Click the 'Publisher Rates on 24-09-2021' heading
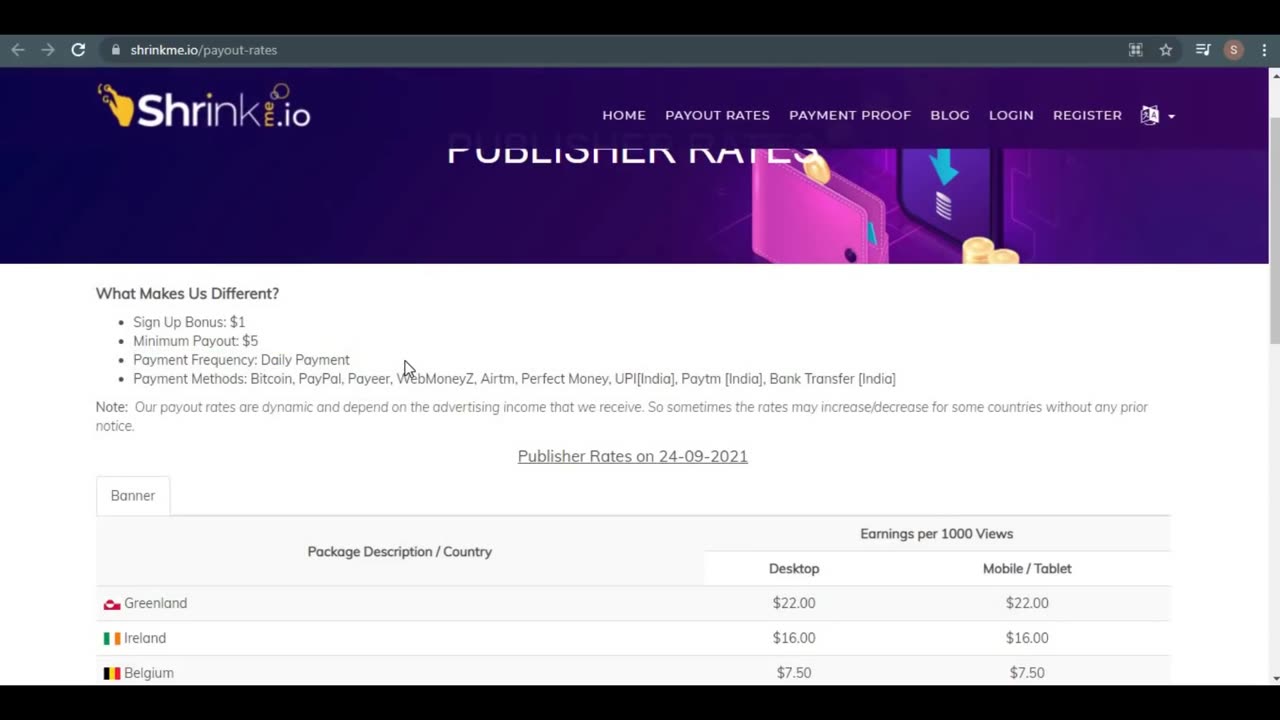Screen dimensions: 1280x720 coord(633,456)
